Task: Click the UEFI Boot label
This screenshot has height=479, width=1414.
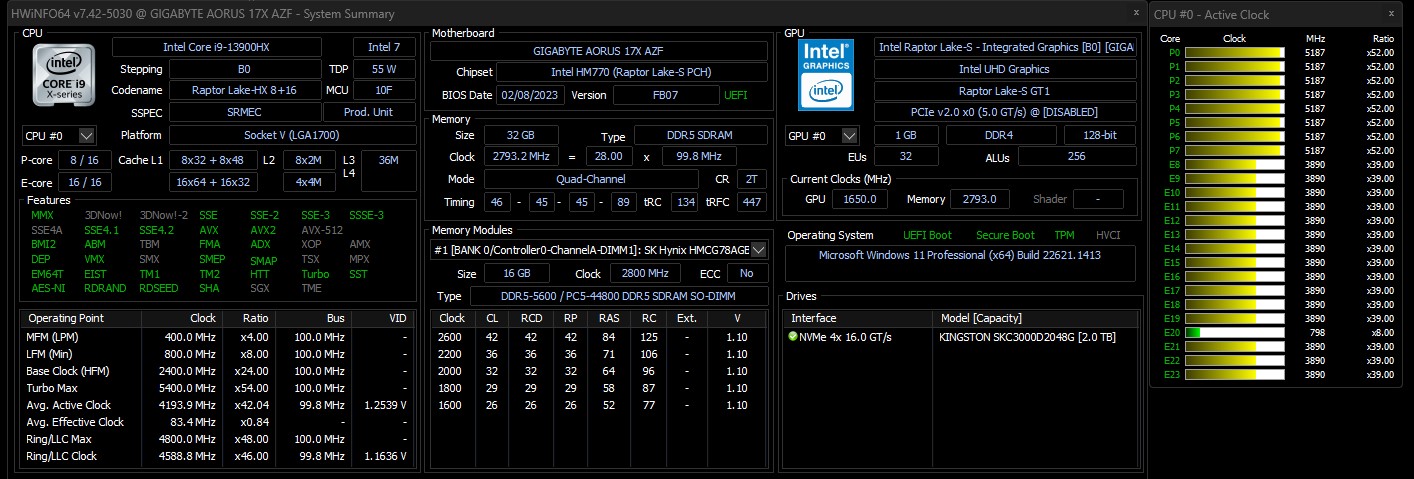Action: 928,235
